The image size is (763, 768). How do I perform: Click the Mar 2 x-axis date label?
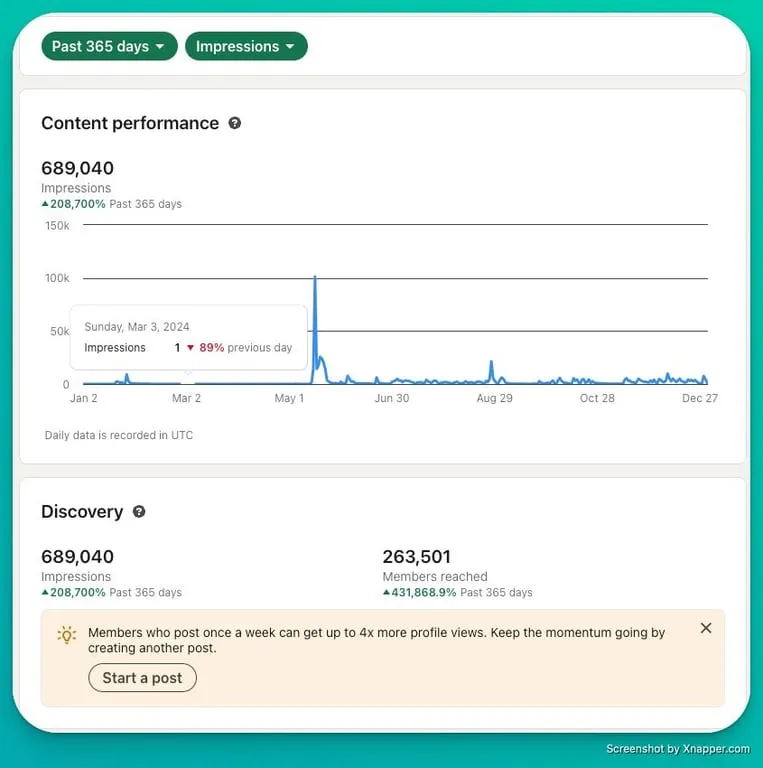pos(186,398)
